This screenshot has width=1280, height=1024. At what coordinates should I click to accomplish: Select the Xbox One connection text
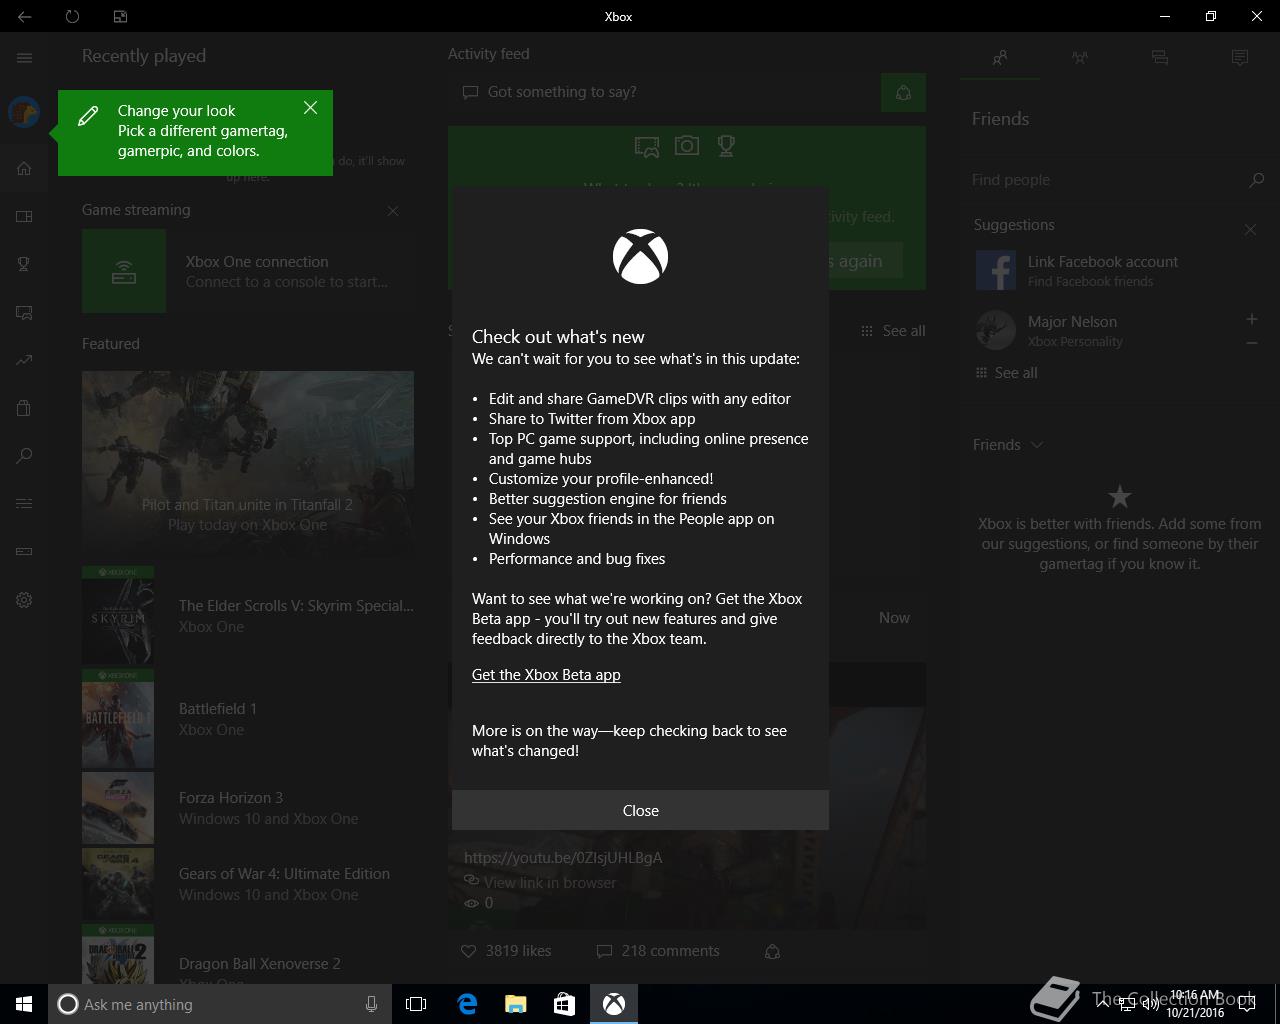[x=257, y=262]
